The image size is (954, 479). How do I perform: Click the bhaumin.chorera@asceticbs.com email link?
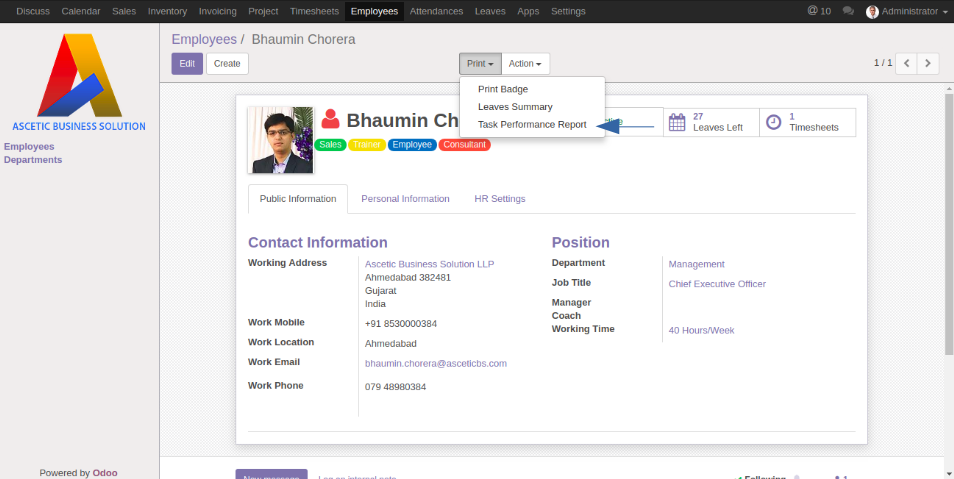[x=436, y=363]
